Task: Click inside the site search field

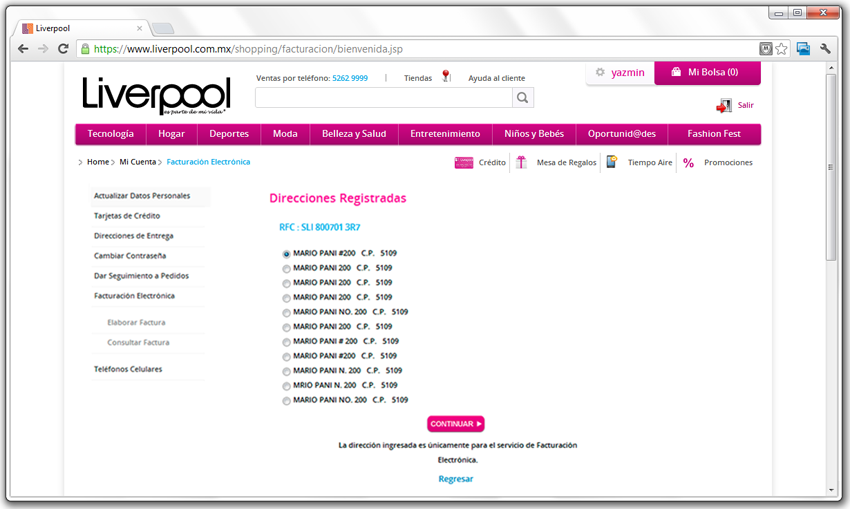Action: tap(384, 98)
